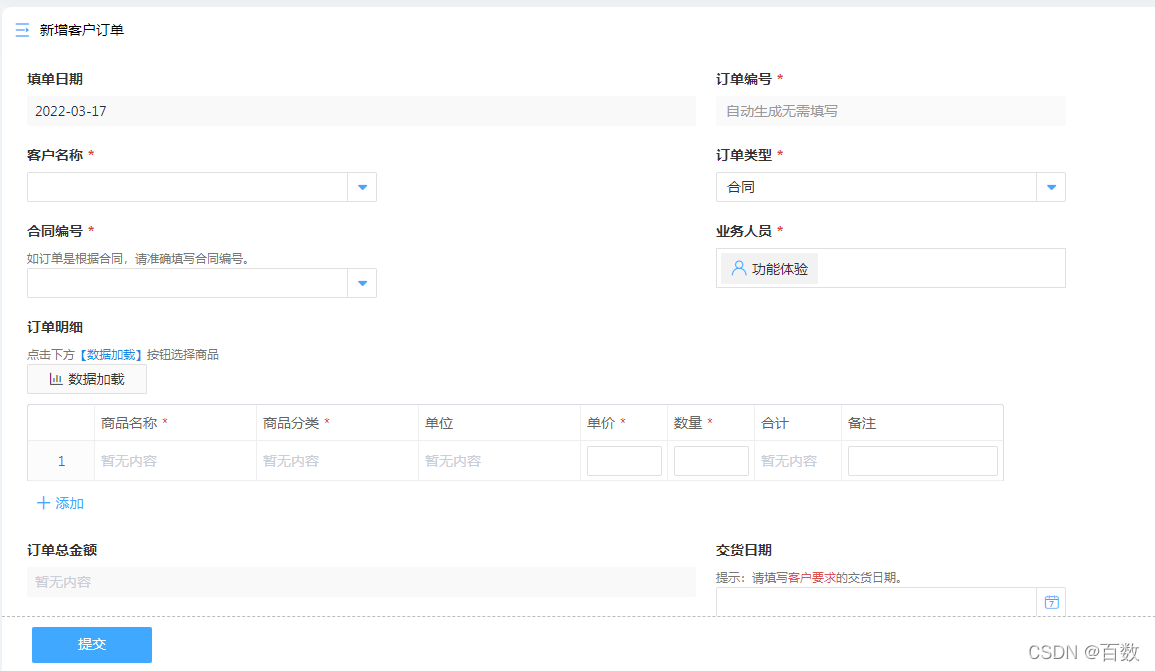The height and width of the screenshot is (671, 1155).
Task: Click the 备注 column header
Action: click(922, 424)
